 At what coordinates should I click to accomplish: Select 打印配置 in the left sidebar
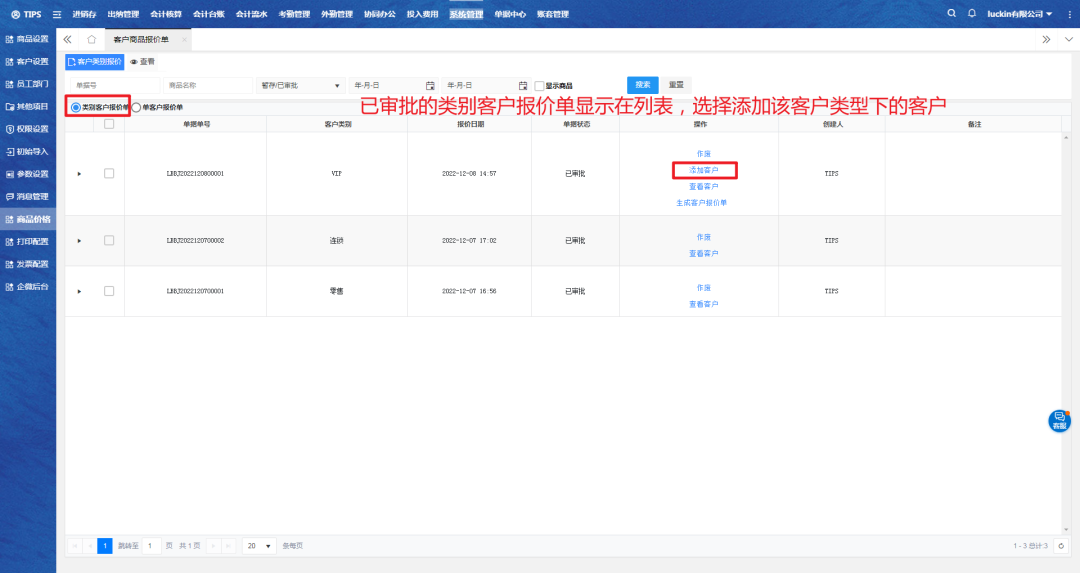28,242
